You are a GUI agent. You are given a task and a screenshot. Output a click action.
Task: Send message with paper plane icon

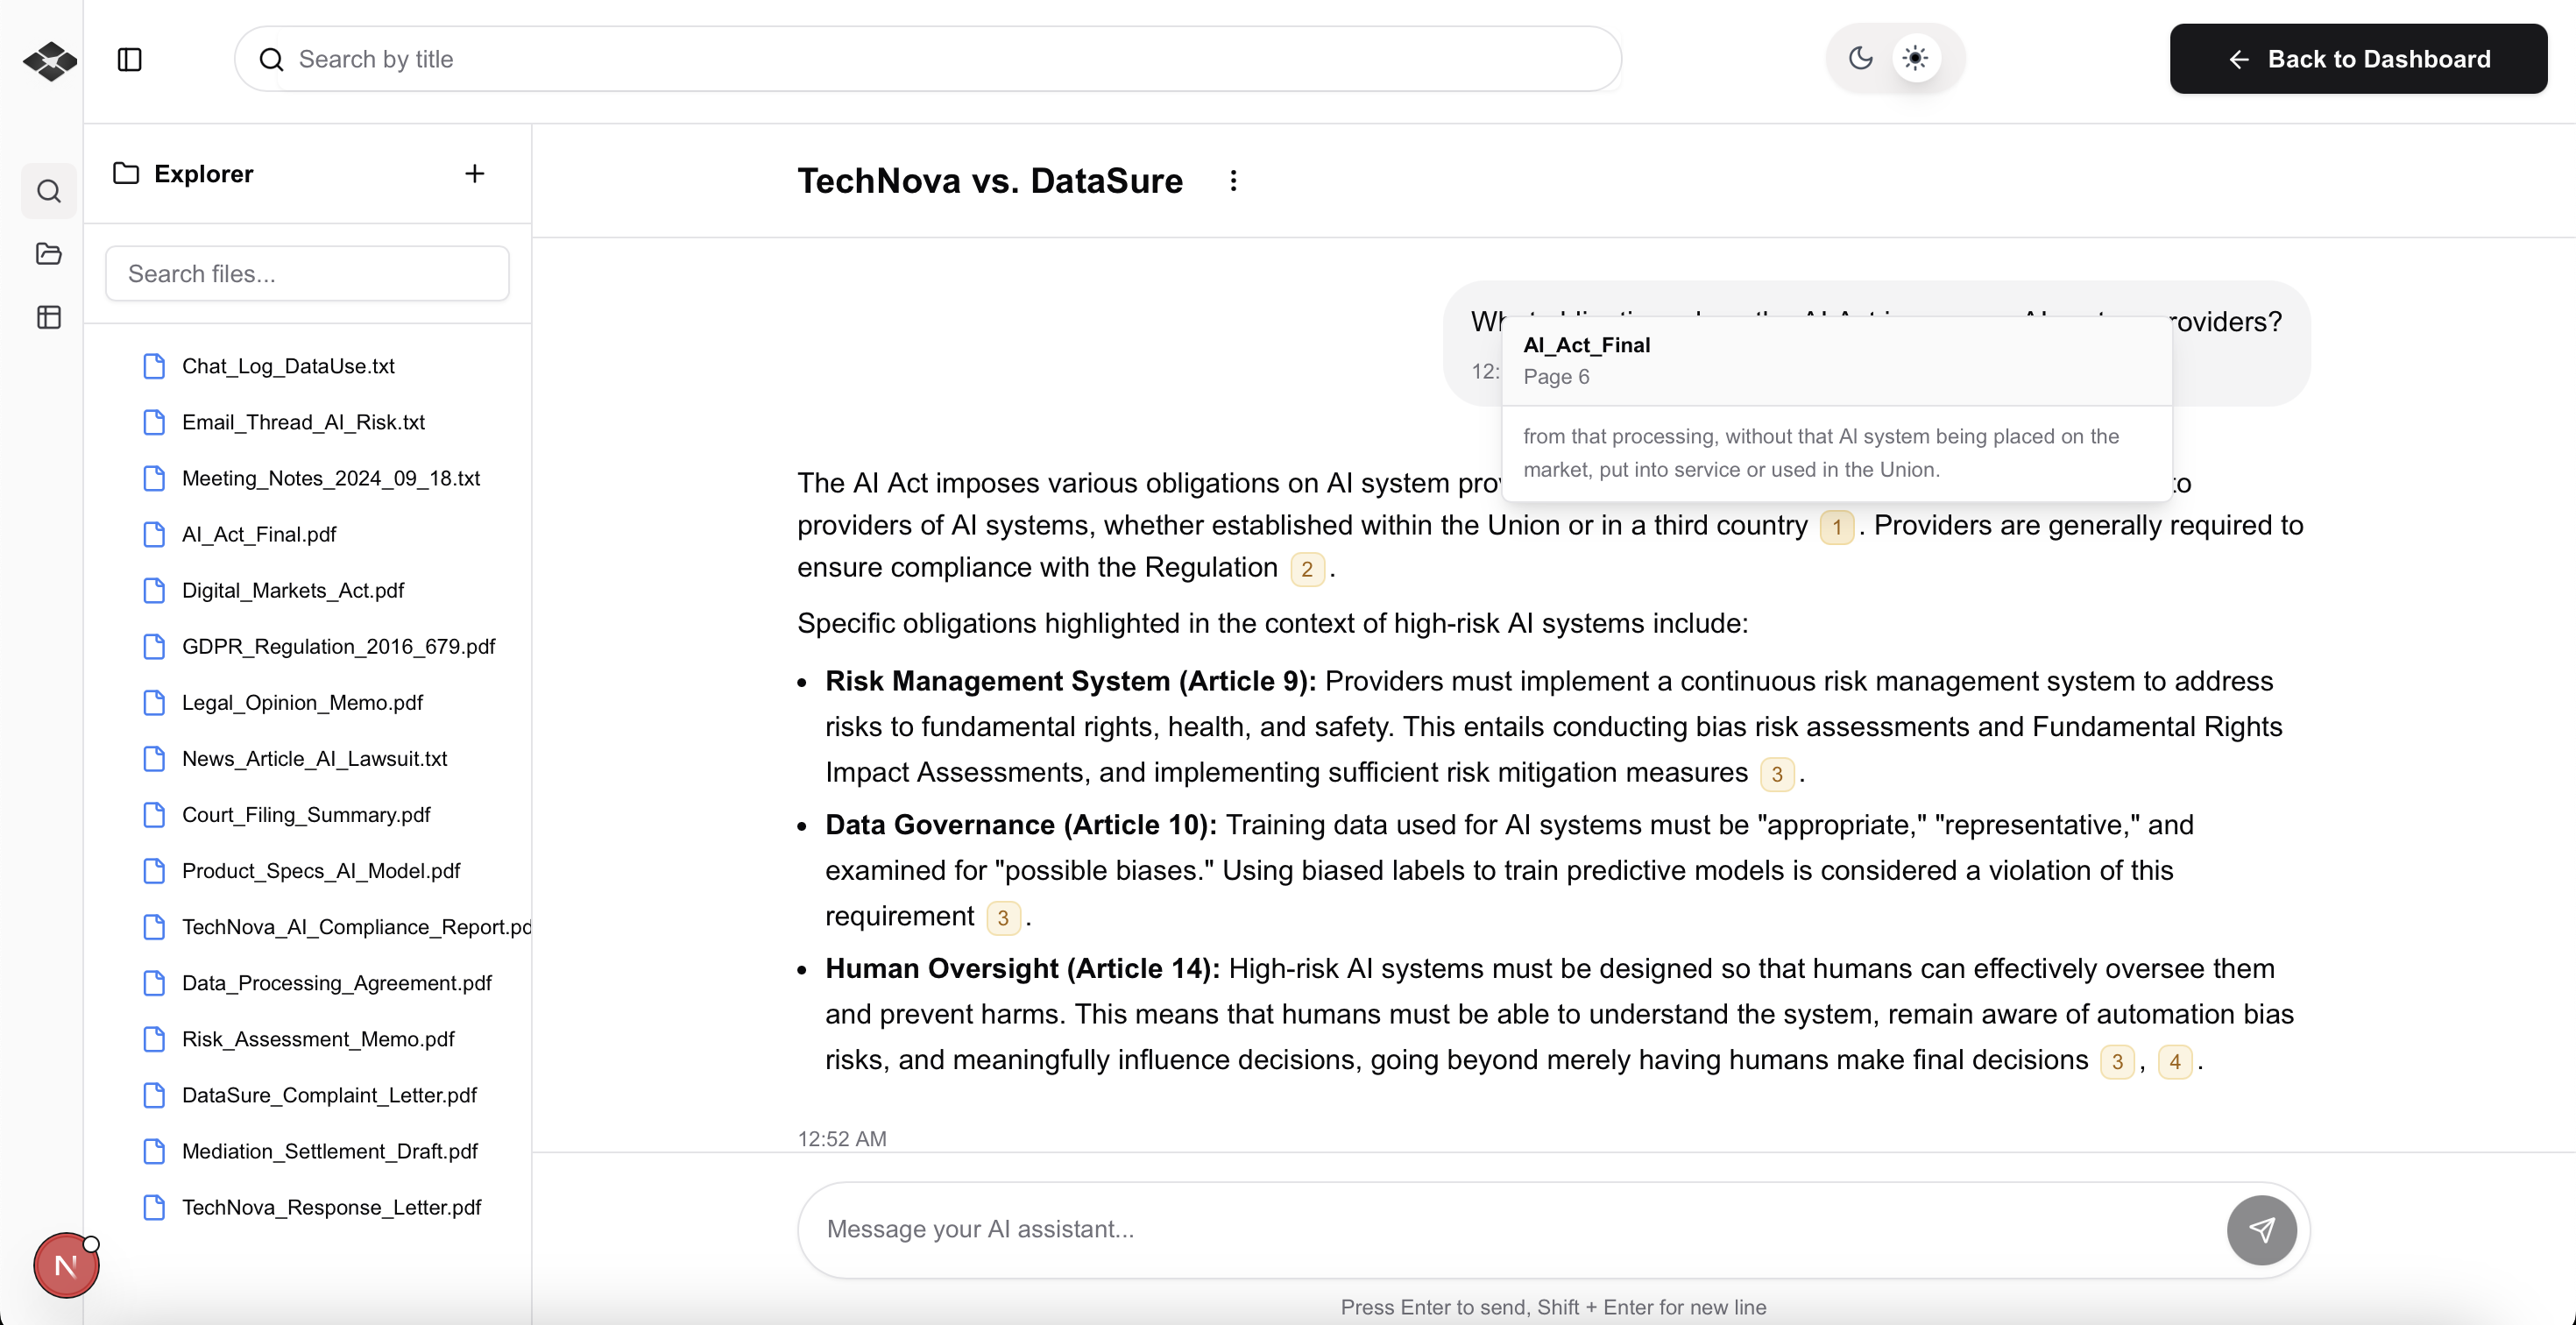(x=2261, y=1229)
